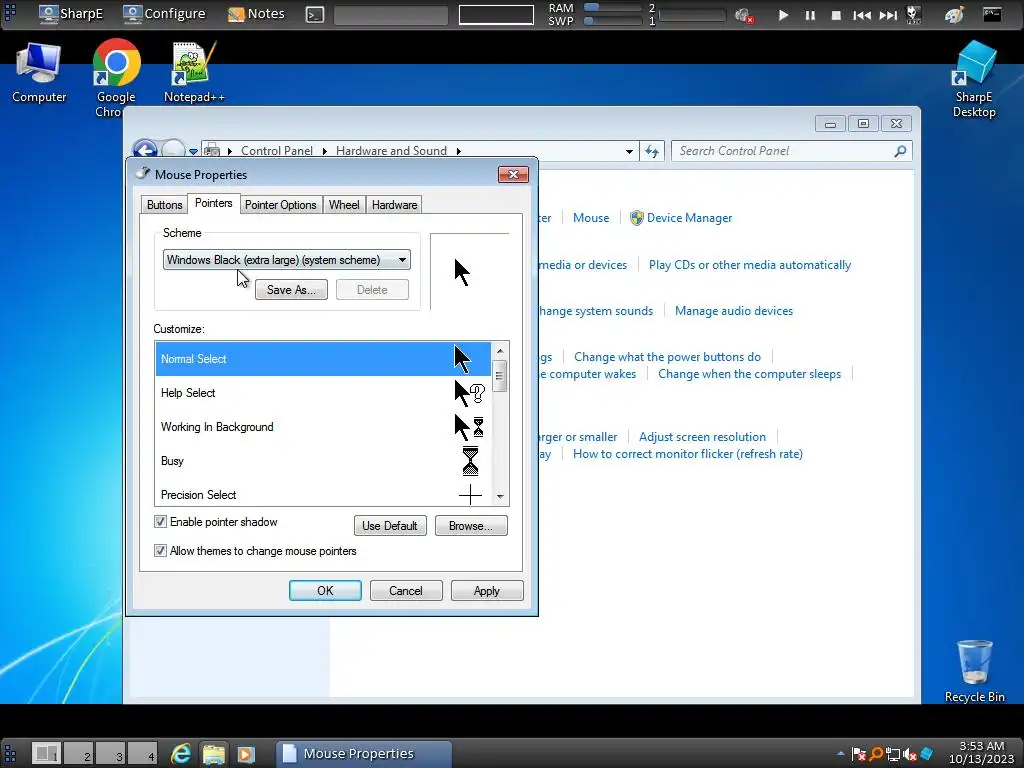This screenshot has width=1024, height=768.
Task: Switch to the Buttons tab
Action: tap(165, 204)
